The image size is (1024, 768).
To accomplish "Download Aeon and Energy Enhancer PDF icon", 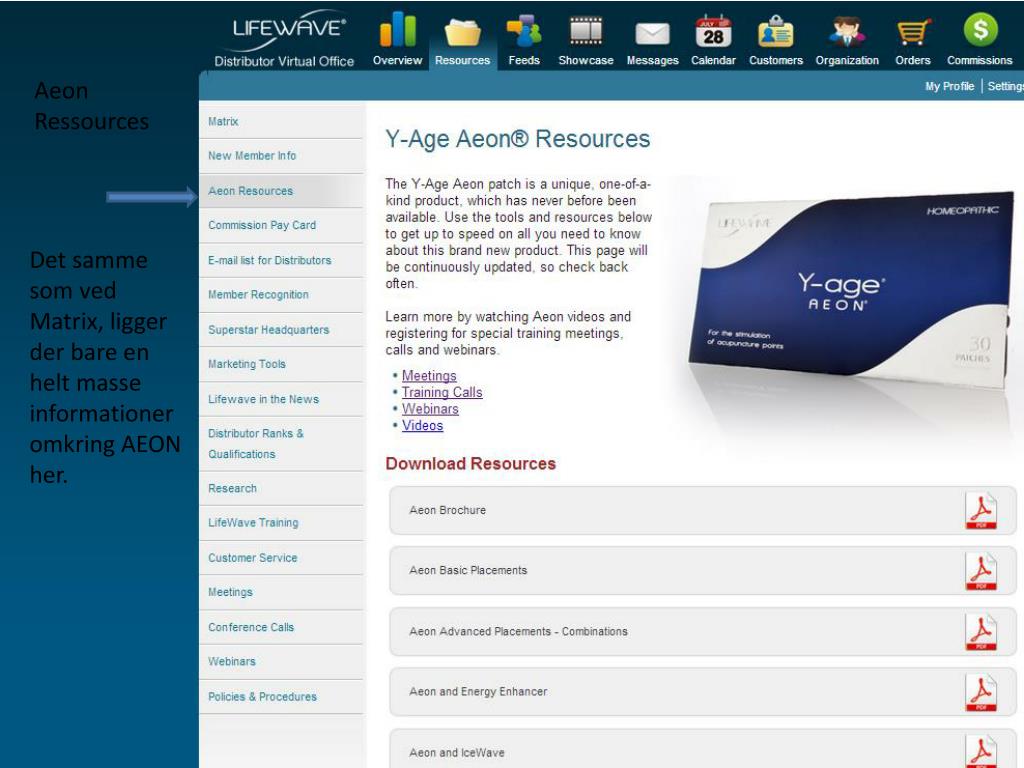I will coord(981,693).
